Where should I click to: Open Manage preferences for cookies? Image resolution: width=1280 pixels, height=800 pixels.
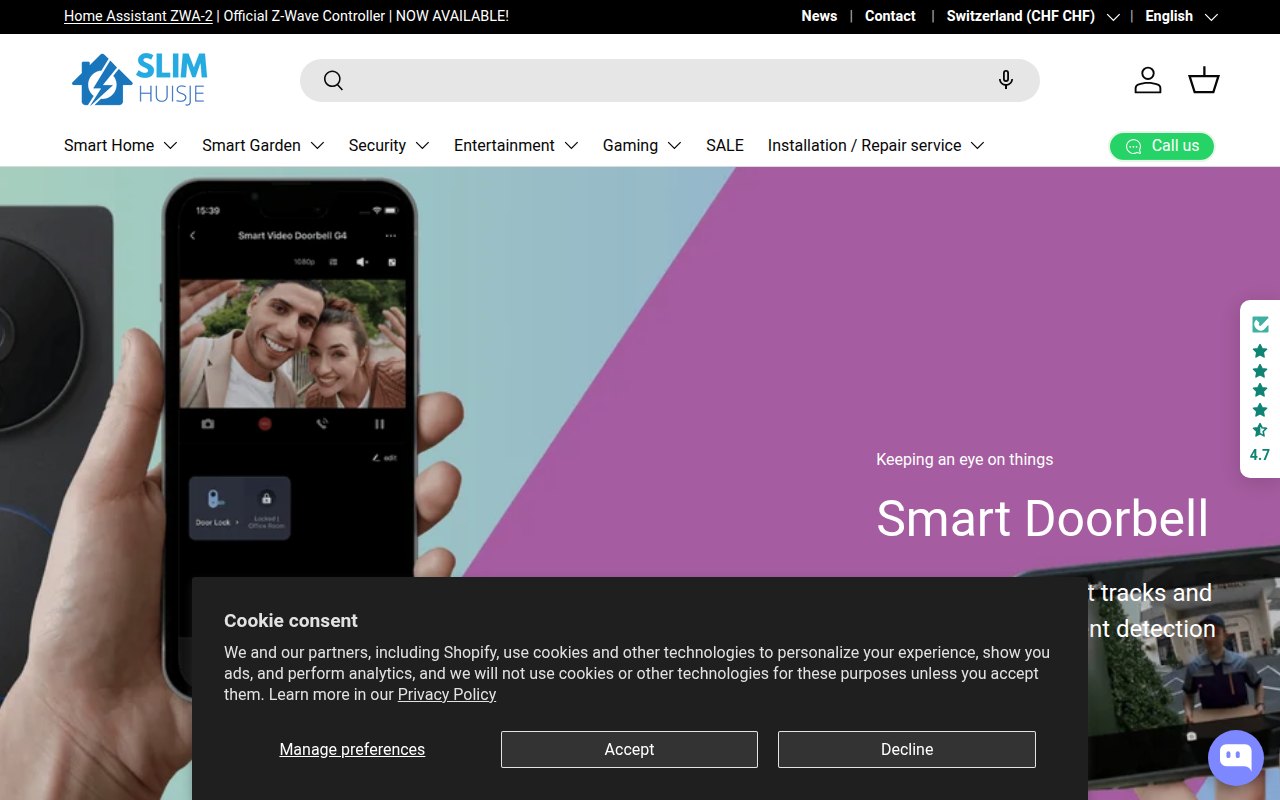pos(352,749)
